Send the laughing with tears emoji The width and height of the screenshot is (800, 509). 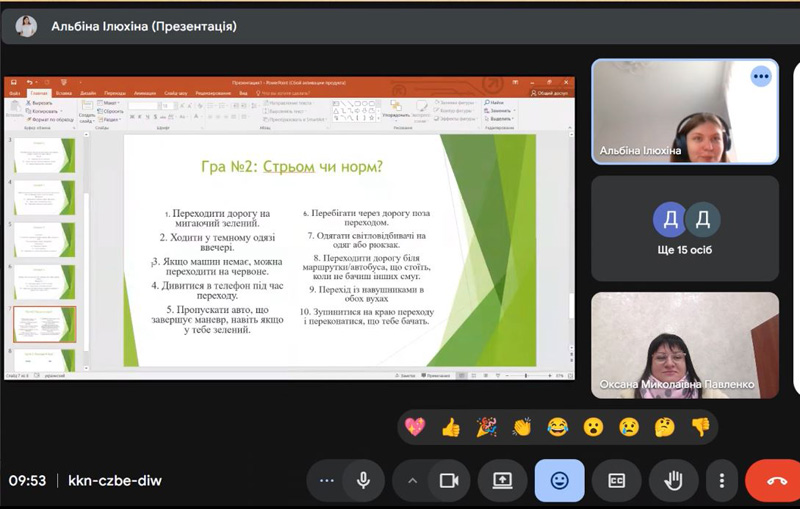(557, 427)
